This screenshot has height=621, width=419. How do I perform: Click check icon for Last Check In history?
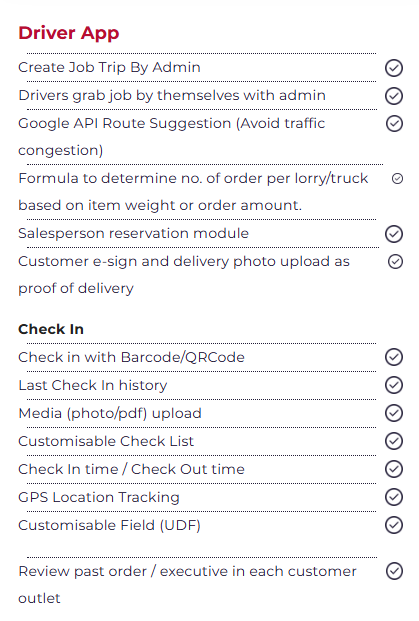click(x=394, y=385)
